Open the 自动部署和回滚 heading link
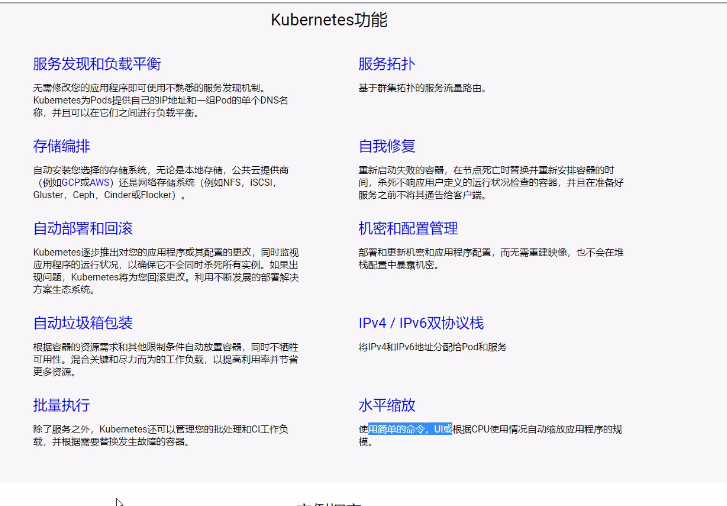727x506 pixels. pos(83,228)
